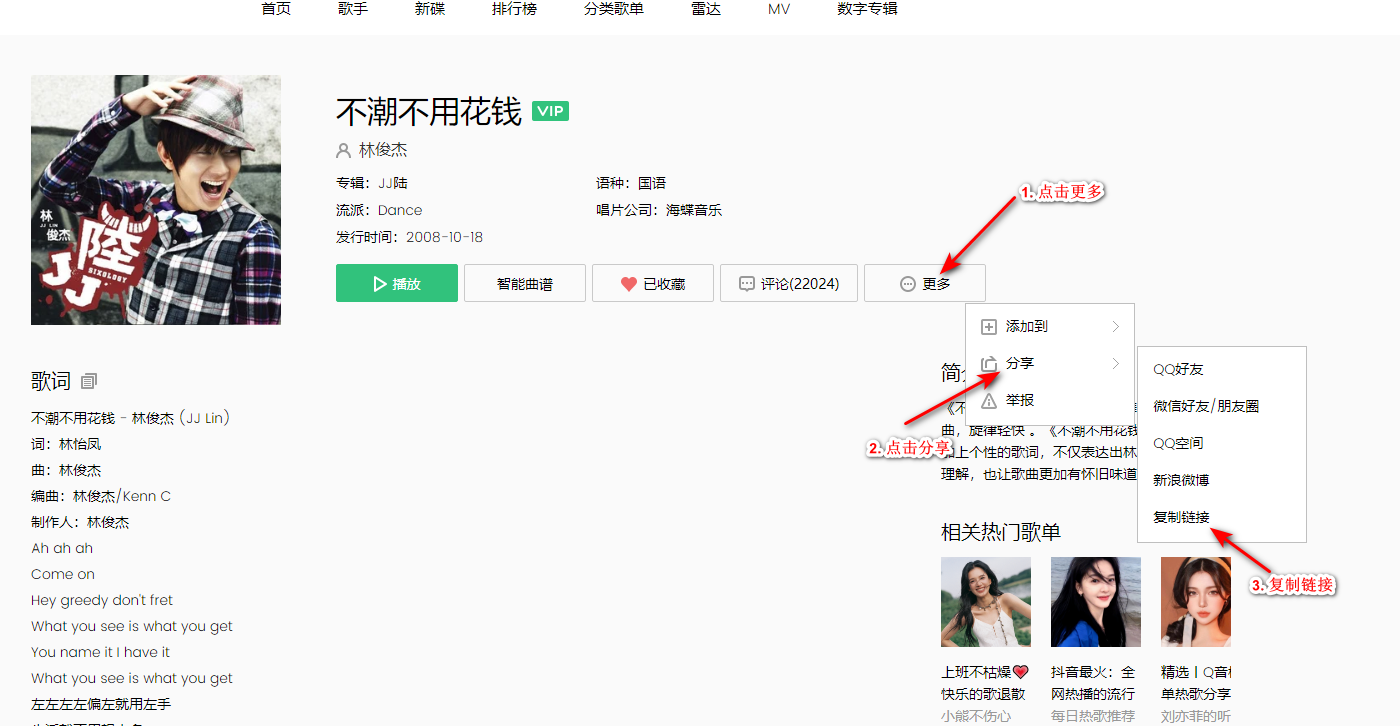Click the red heart icon in 已收藏
1400x726 pixels.
point(629,284)
